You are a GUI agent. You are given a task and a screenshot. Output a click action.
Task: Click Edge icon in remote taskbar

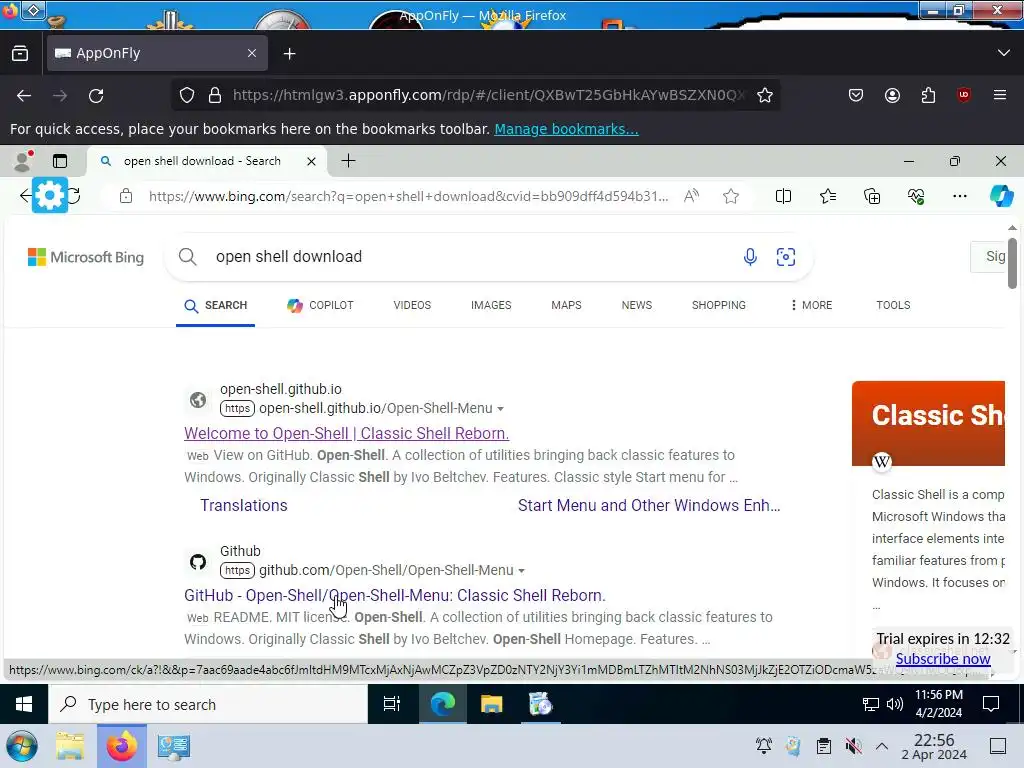pos(442,704)
